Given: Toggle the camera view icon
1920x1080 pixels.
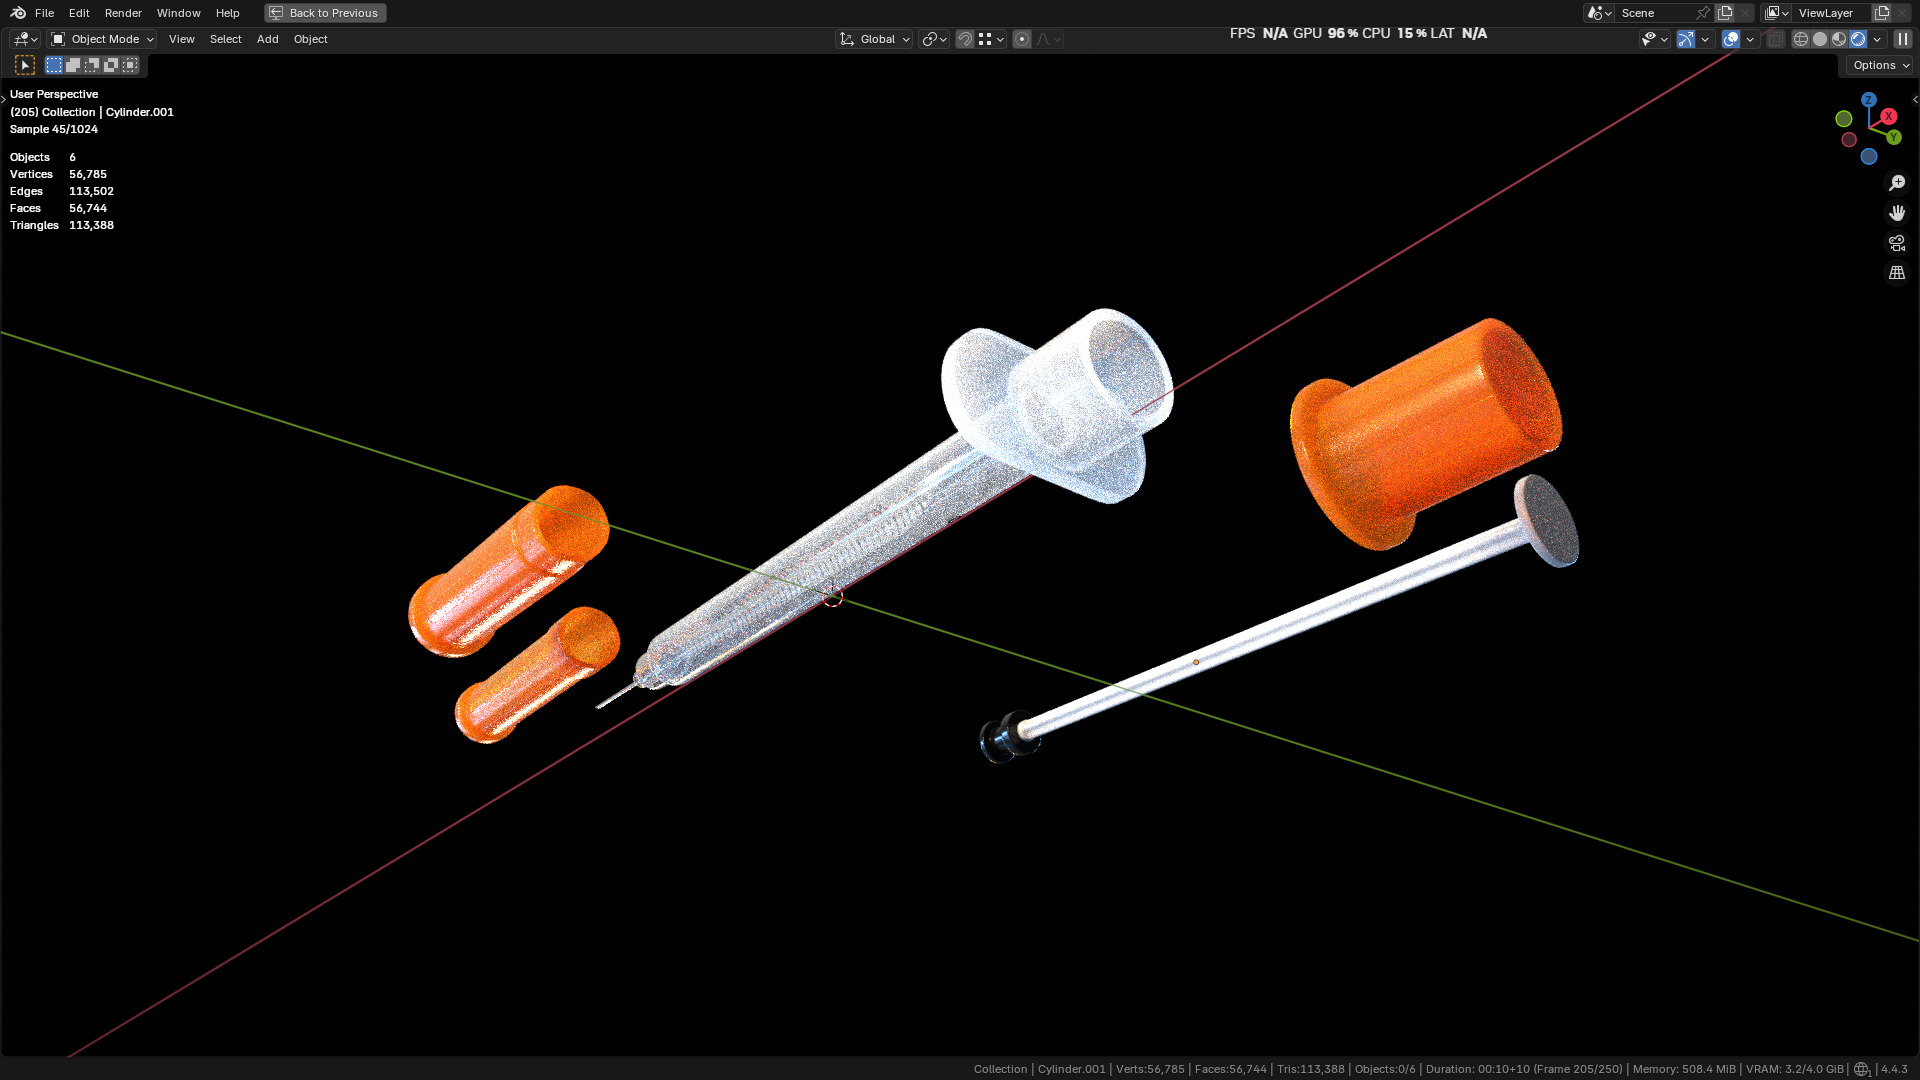Looking at the screenshot, I should click(x=1896, y=243).
